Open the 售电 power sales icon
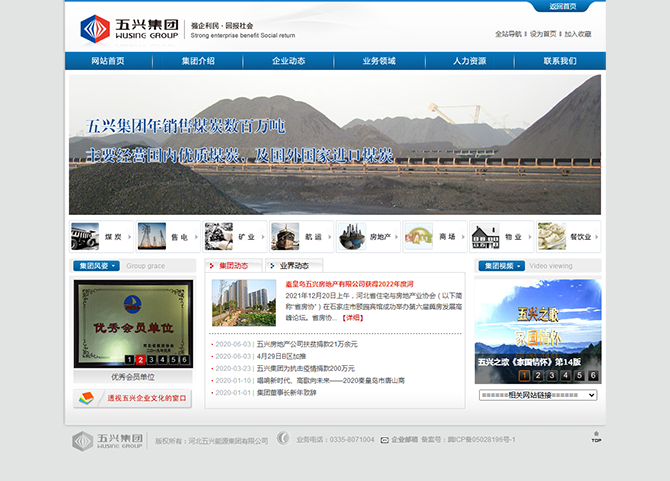This screenshot has height=481, width=670. click(151, 236)
